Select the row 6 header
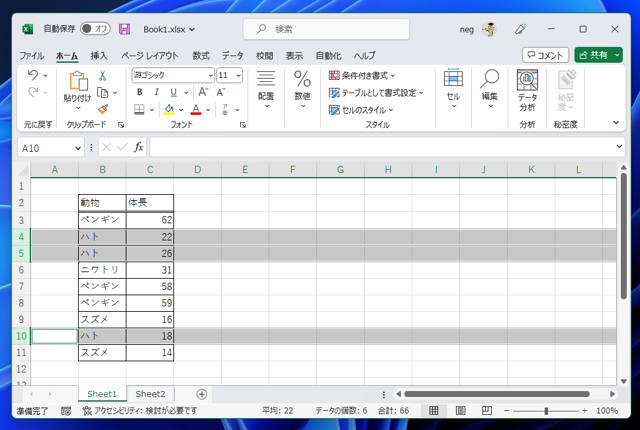 [x=21, y=270]
